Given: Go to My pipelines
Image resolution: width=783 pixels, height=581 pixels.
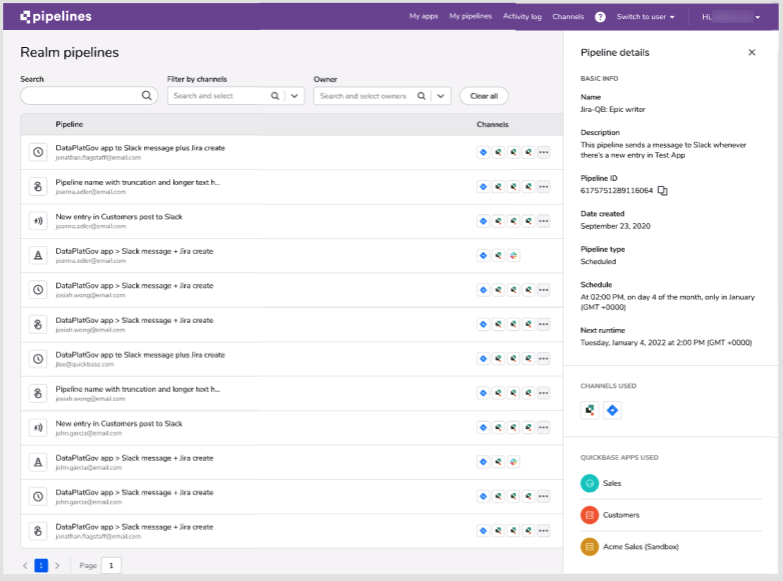Looking at the screenshot, I should [470, 16].
